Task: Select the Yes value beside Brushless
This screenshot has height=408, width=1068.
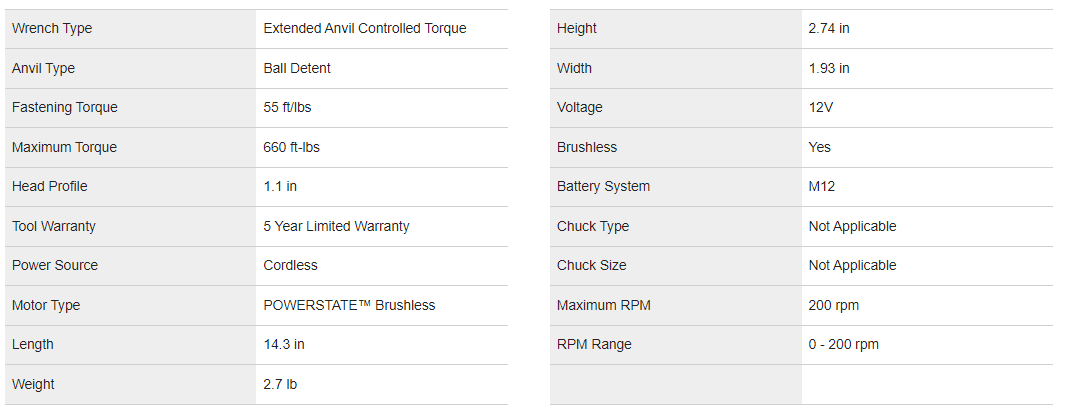Action: click(820, 147)
